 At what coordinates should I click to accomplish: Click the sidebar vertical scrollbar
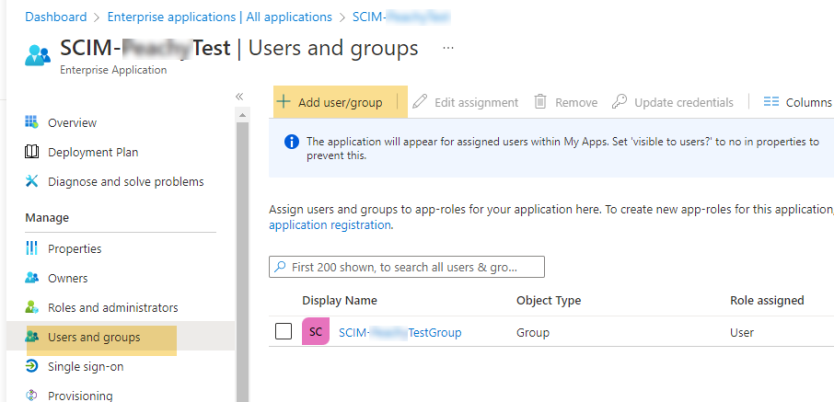tap(242, 250)
